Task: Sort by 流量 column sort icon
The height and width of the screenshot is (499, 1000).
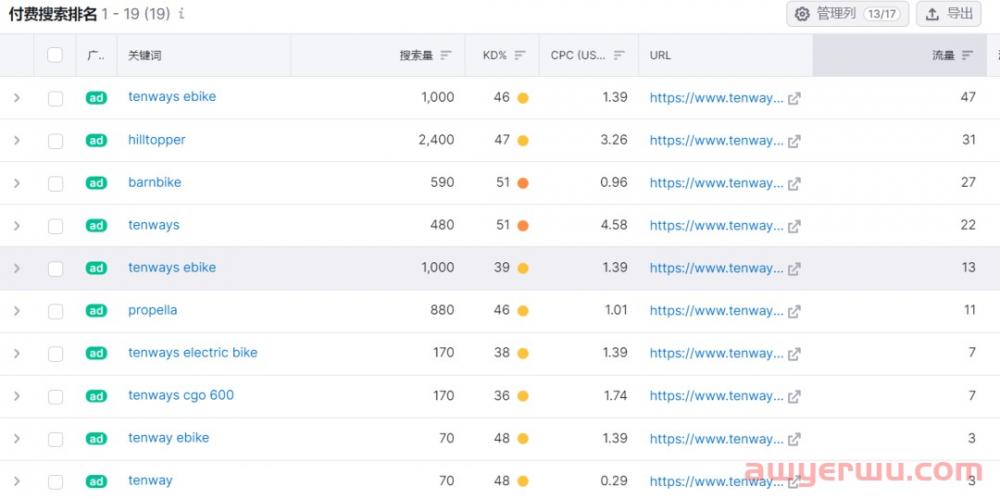Action: [967, 55]
